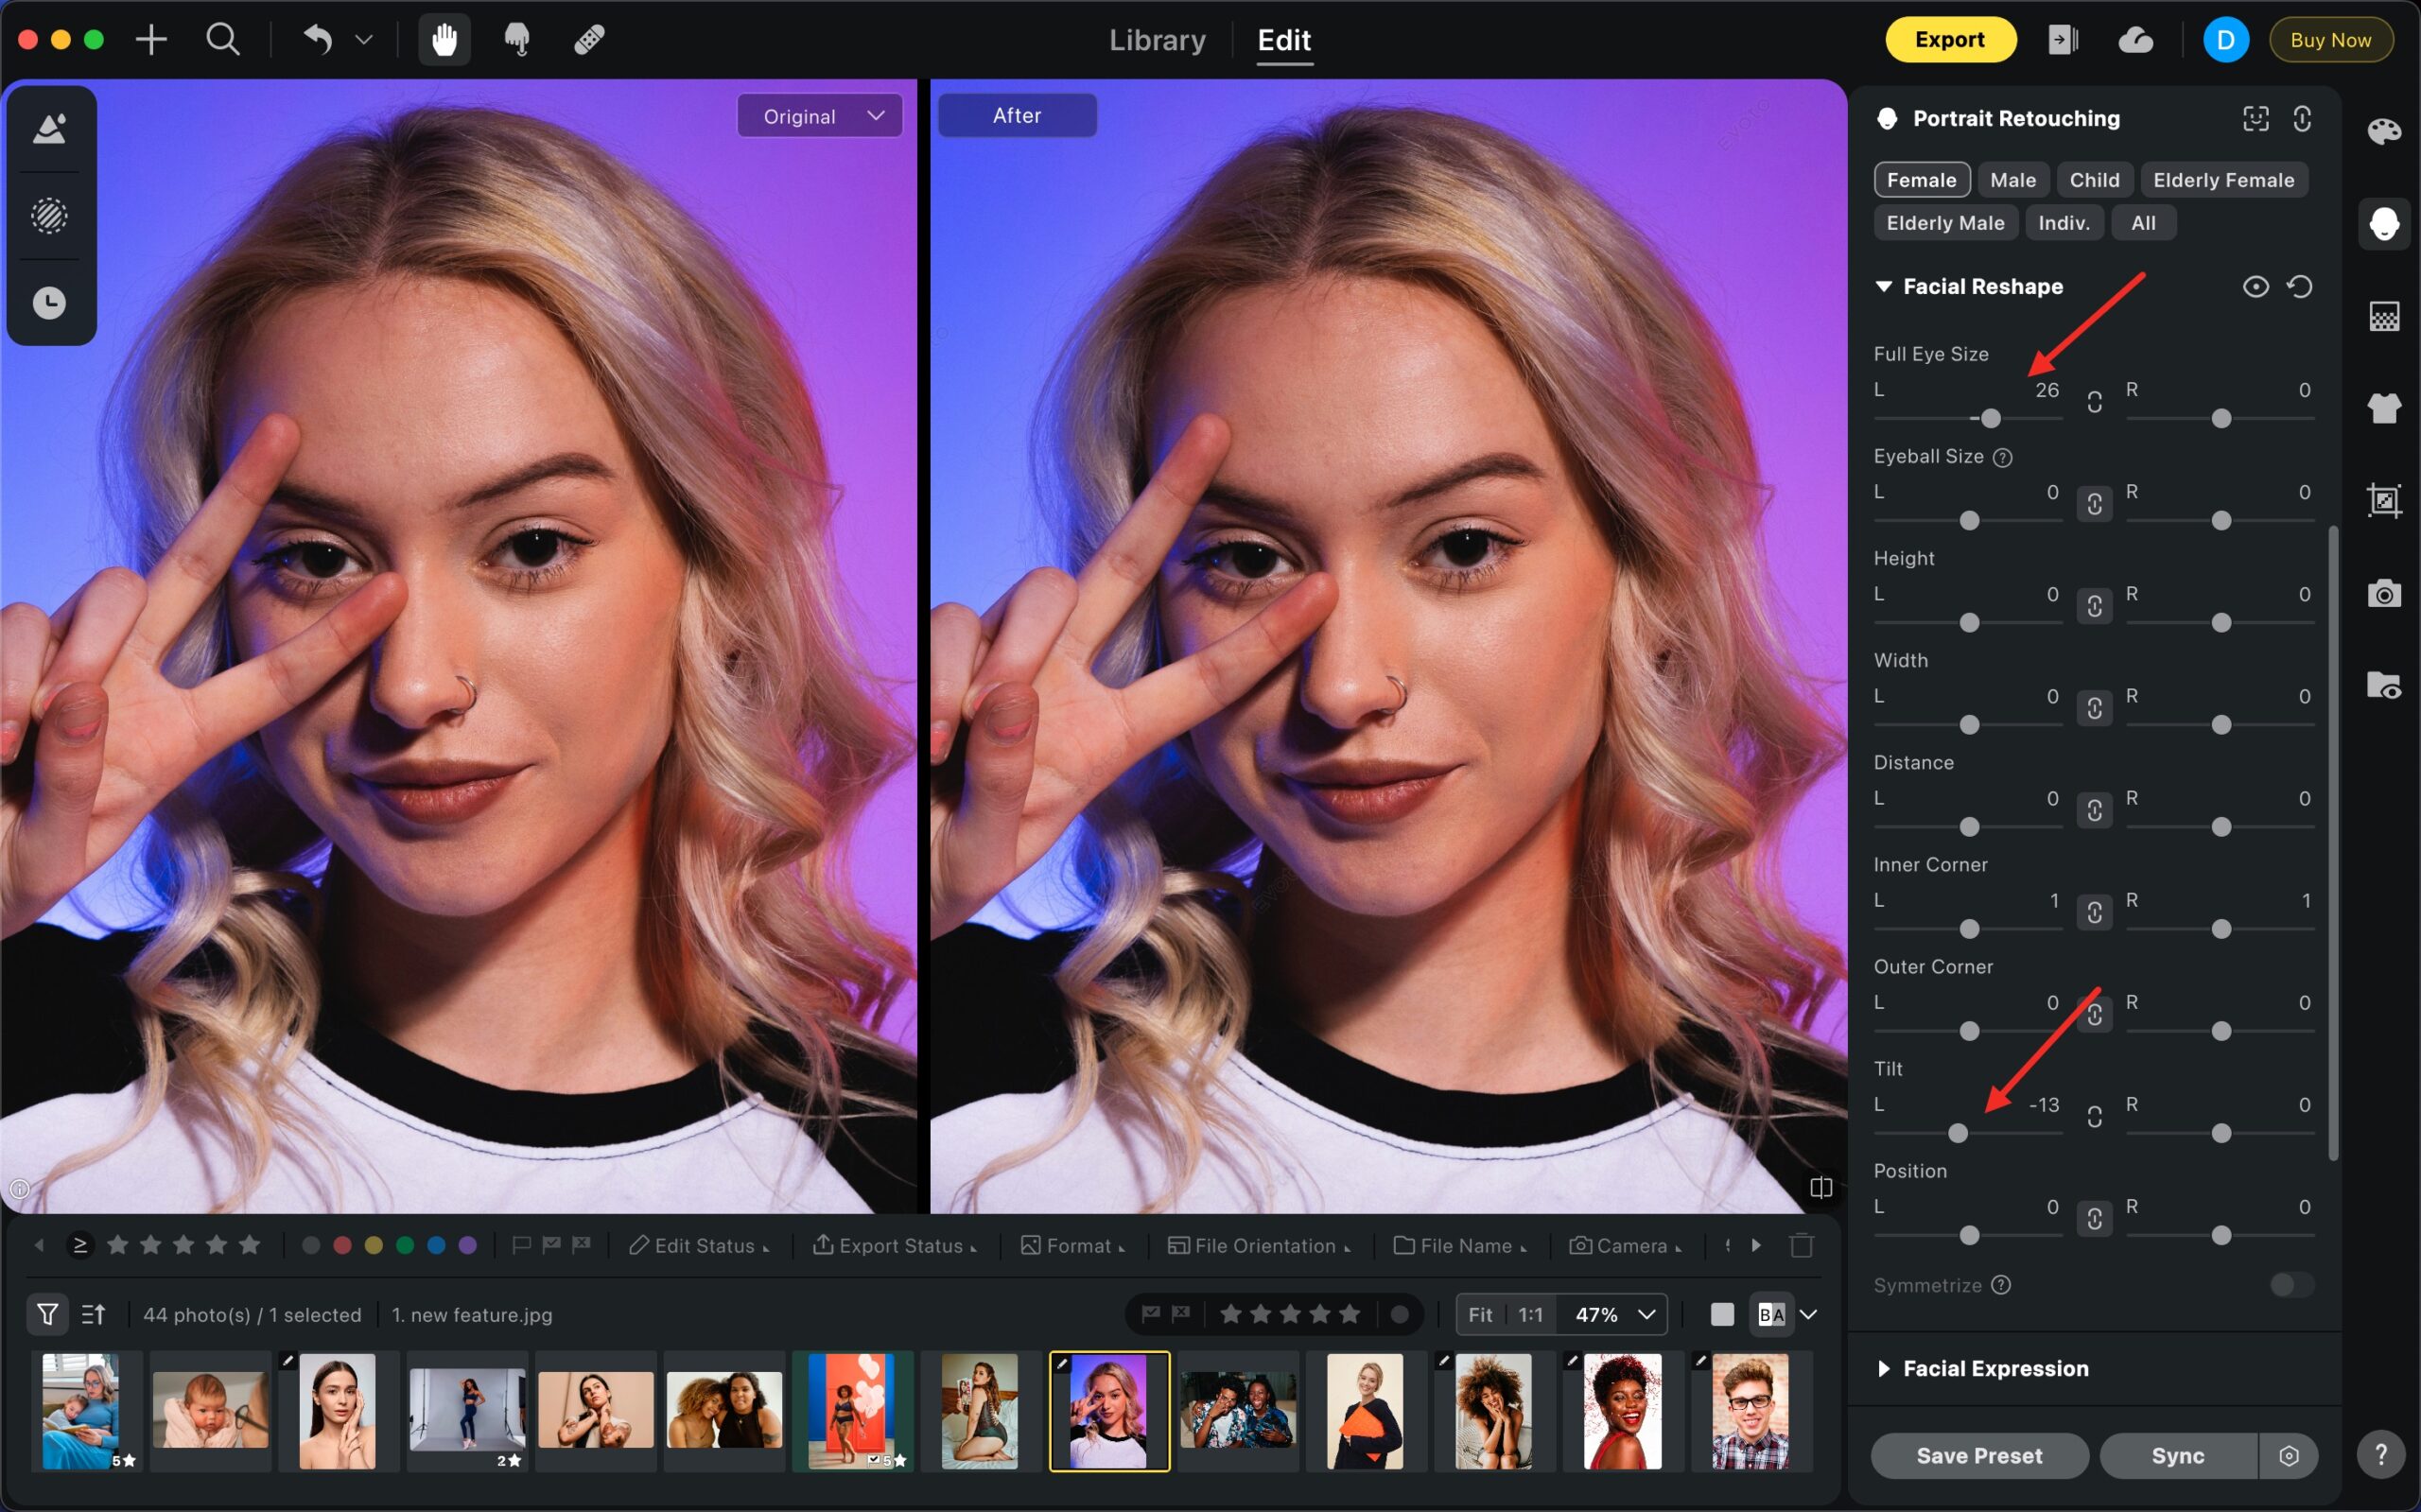Screen dimensions: 2421x1512
Task: Toggle the Symmetrize switch
Action: [2291, 1285]
